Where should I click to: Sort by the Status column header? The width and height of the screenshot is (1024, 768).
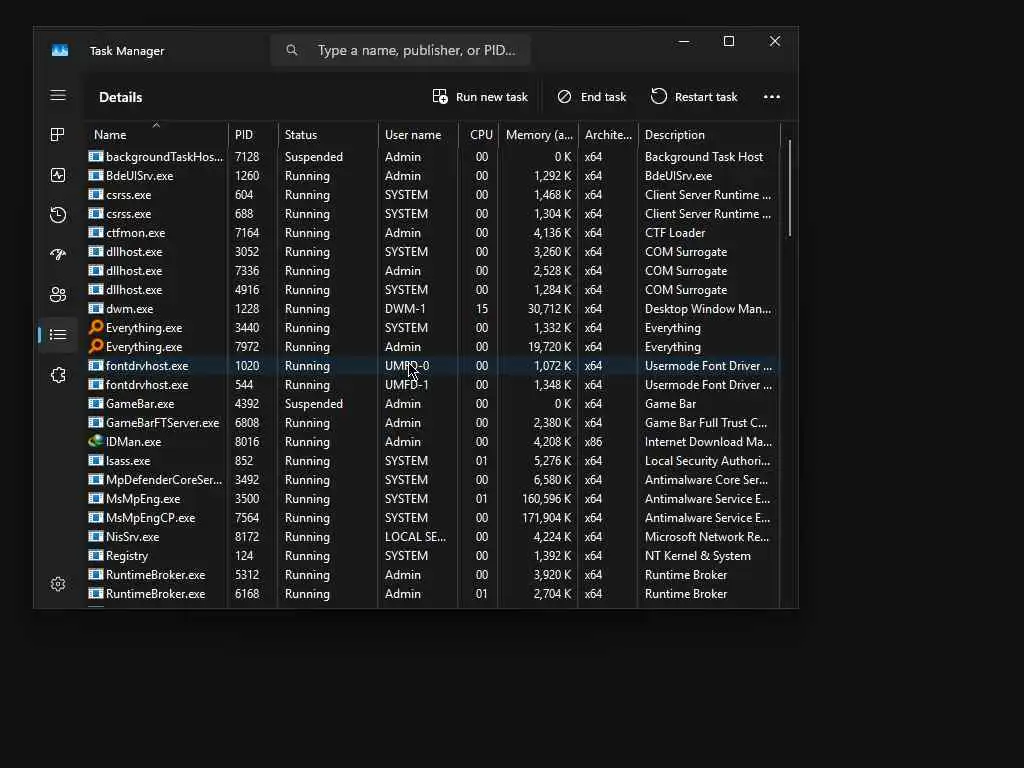(328, 135)
